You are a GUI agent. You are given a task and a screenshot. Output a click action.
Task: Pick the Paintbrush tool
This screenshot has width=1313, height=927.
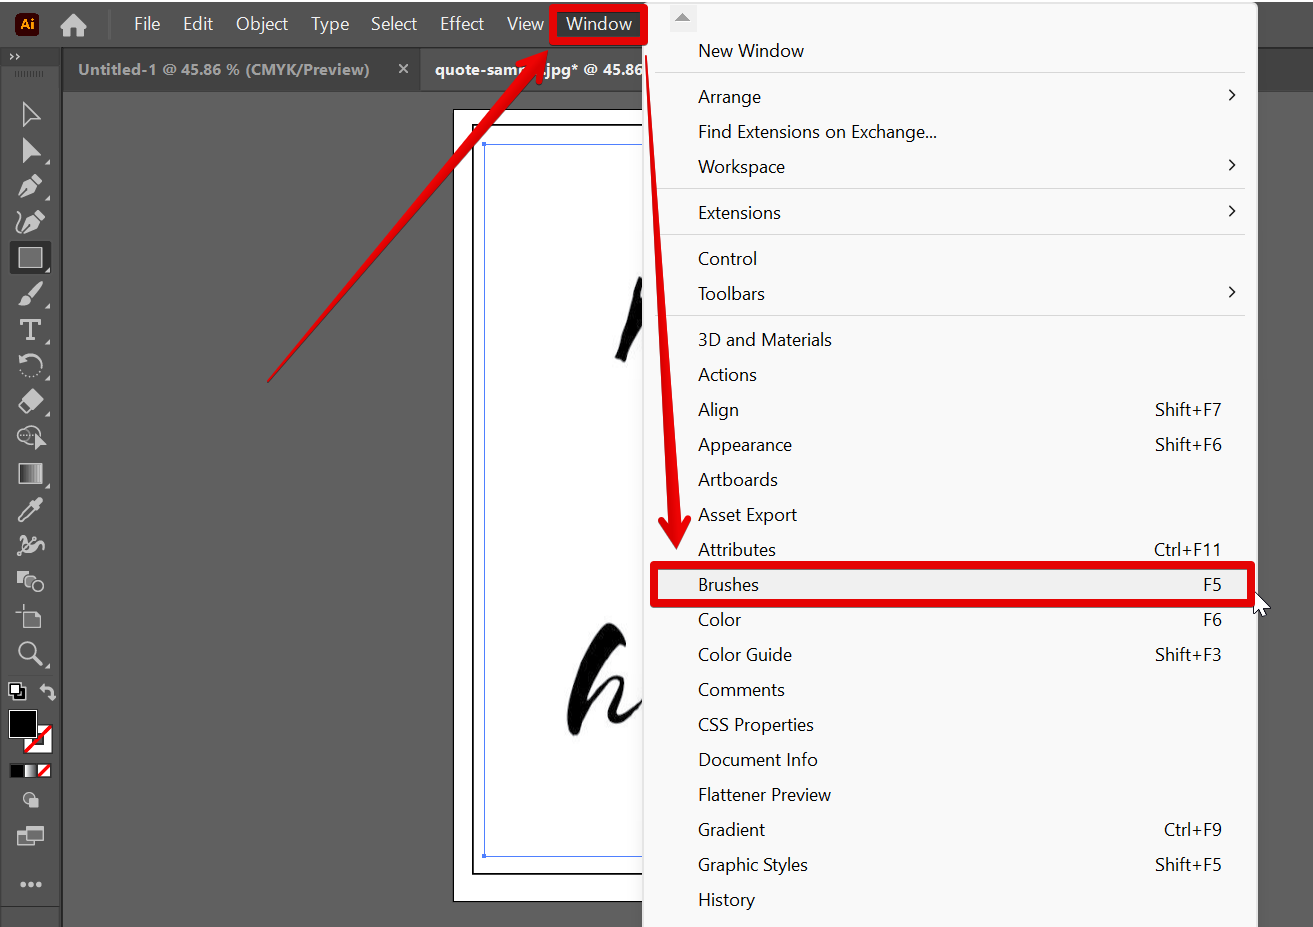tap(30, 294)
